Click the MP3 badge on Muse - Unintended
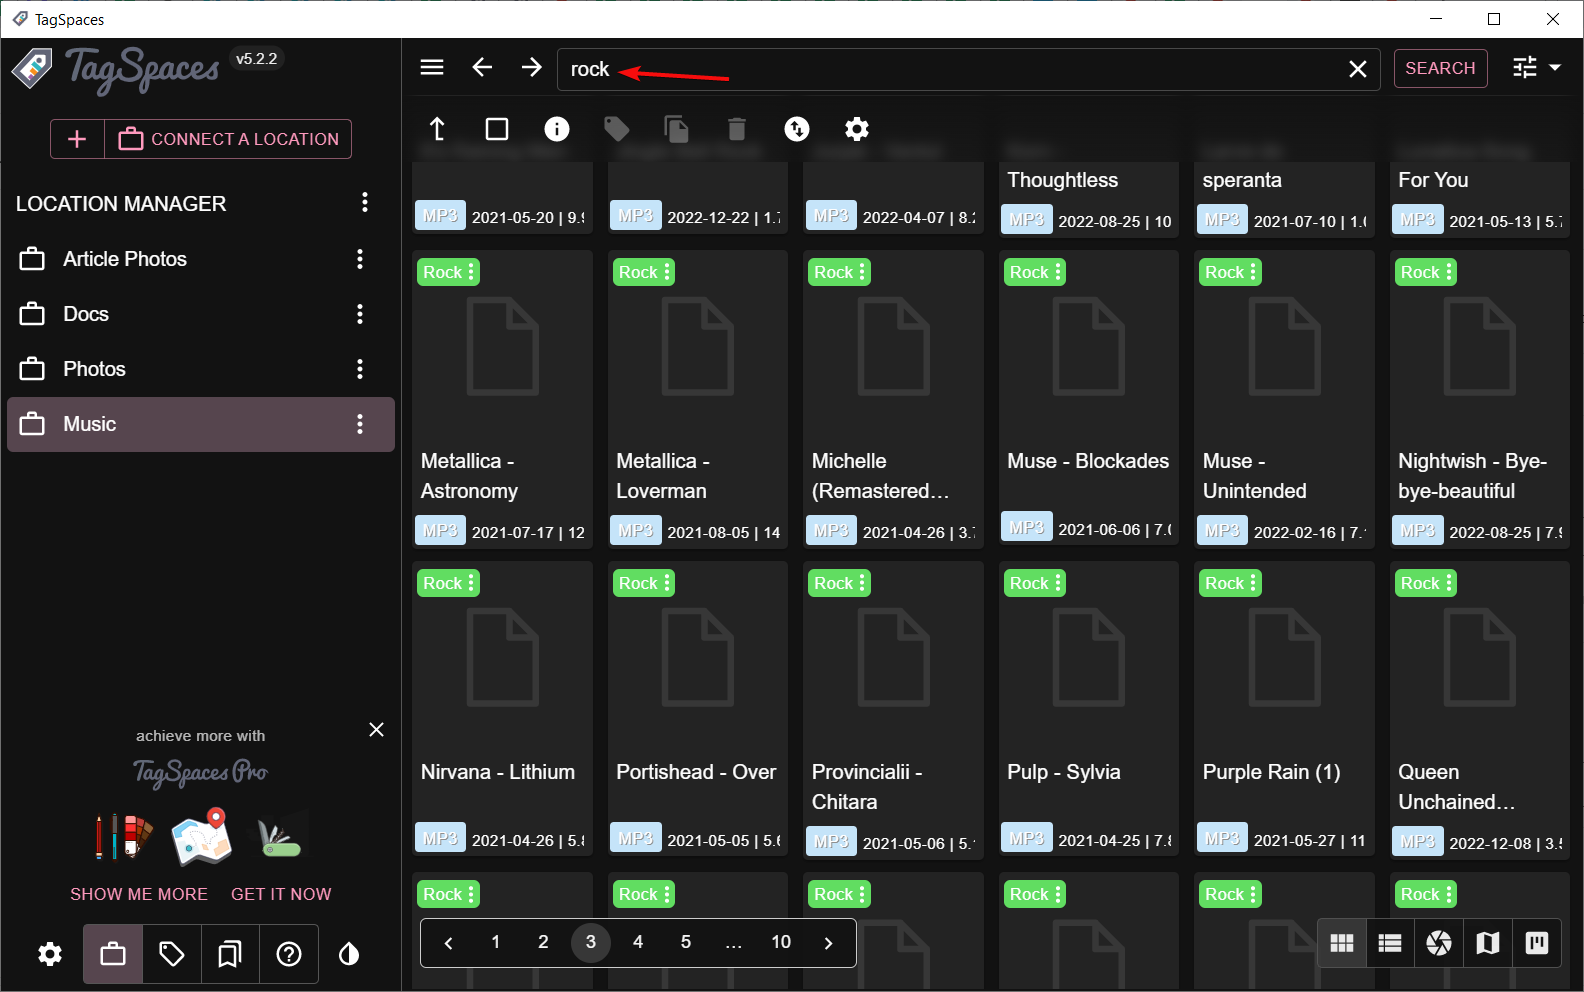Image resolution: width=1584 pixels, height=992 pixels. coord(1222,531)
